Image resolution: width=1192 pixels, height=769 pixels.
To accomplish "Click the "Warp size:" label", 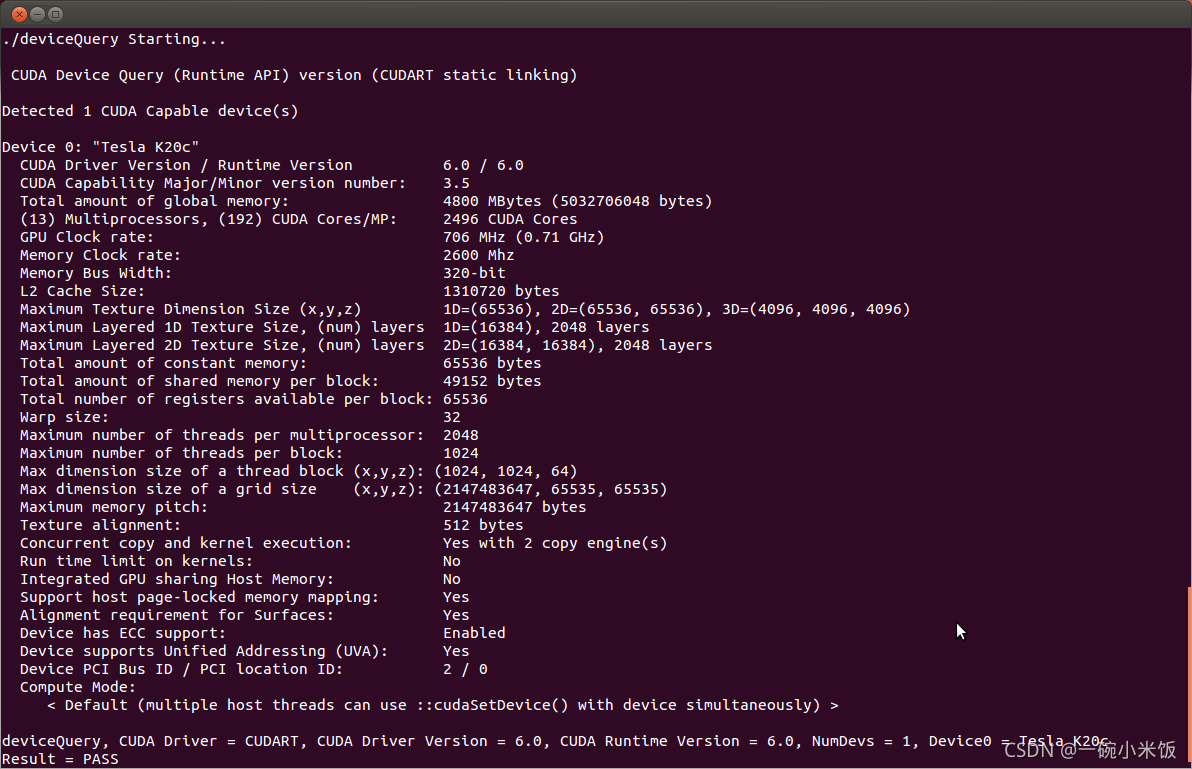I will [x=64, y=417].
